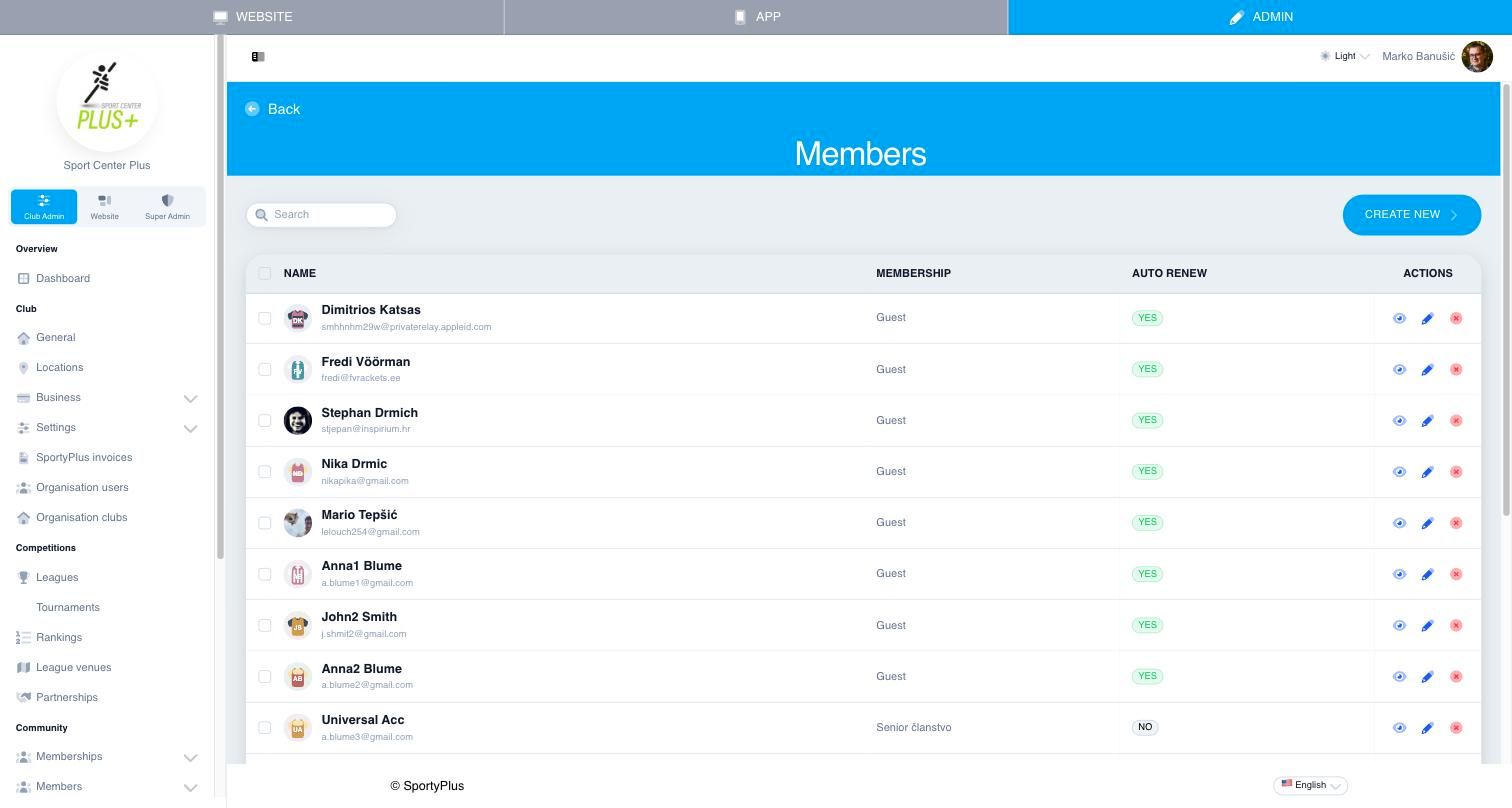The image size is (1512, 808).
Task: Open Mario Tepšić profile picture
Action: point(298,523)
